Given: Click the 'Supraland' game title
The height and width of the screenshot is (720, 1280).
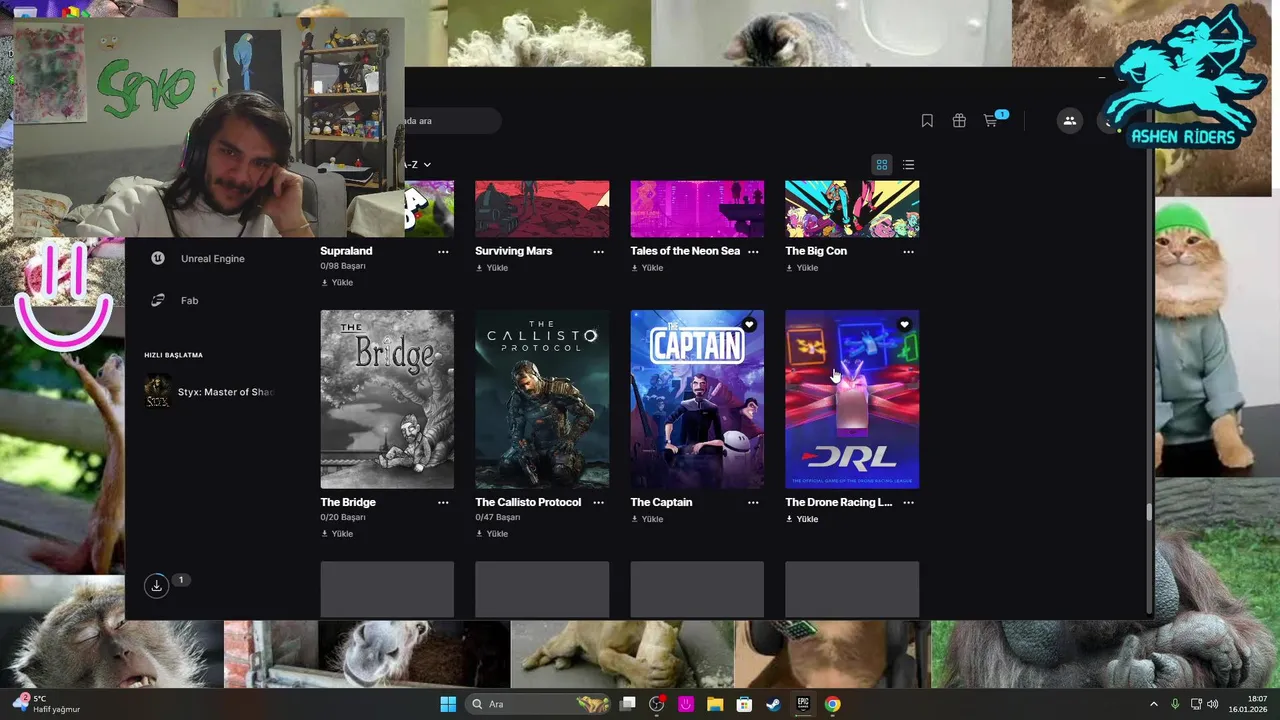Looking at the screenshot, I should point(346,251).
